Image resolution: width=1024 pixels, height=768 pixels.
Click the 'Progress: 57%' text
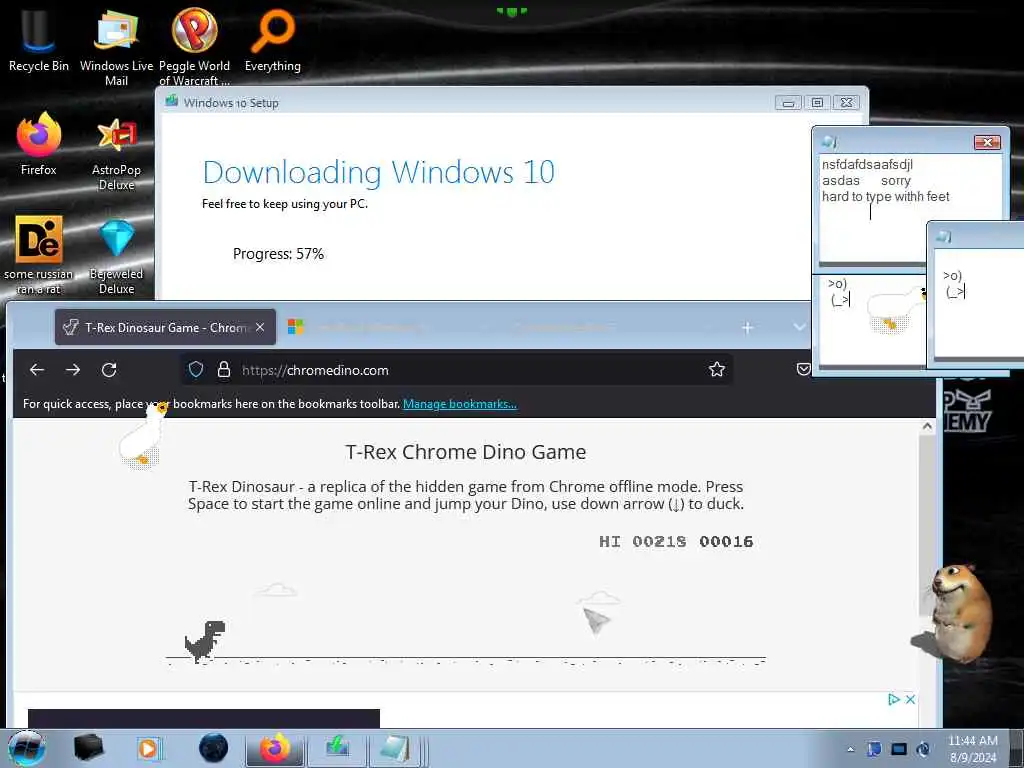pos(278,253)
